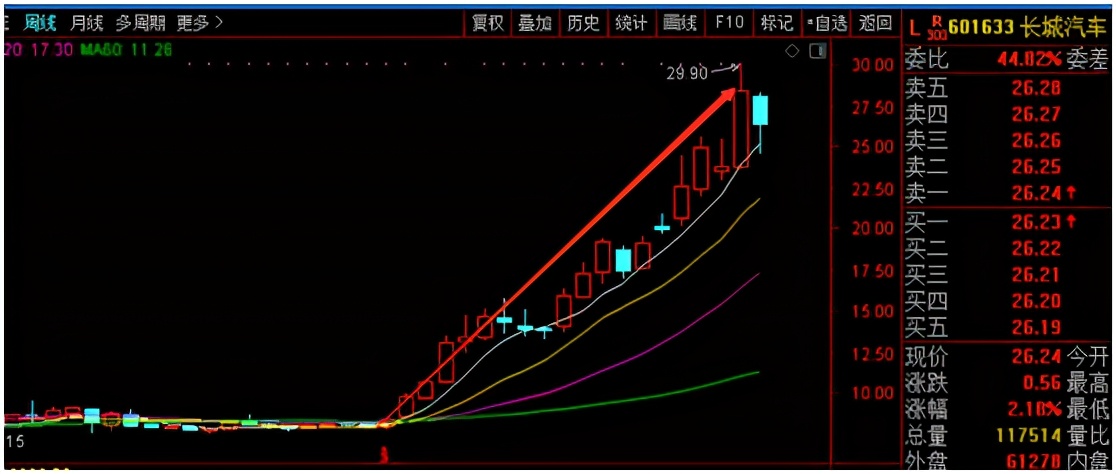The height and width of the screenshot is (474, 1116).
Task: Select the 买一 price 26.23
Action: click(x=1037, y=222)
